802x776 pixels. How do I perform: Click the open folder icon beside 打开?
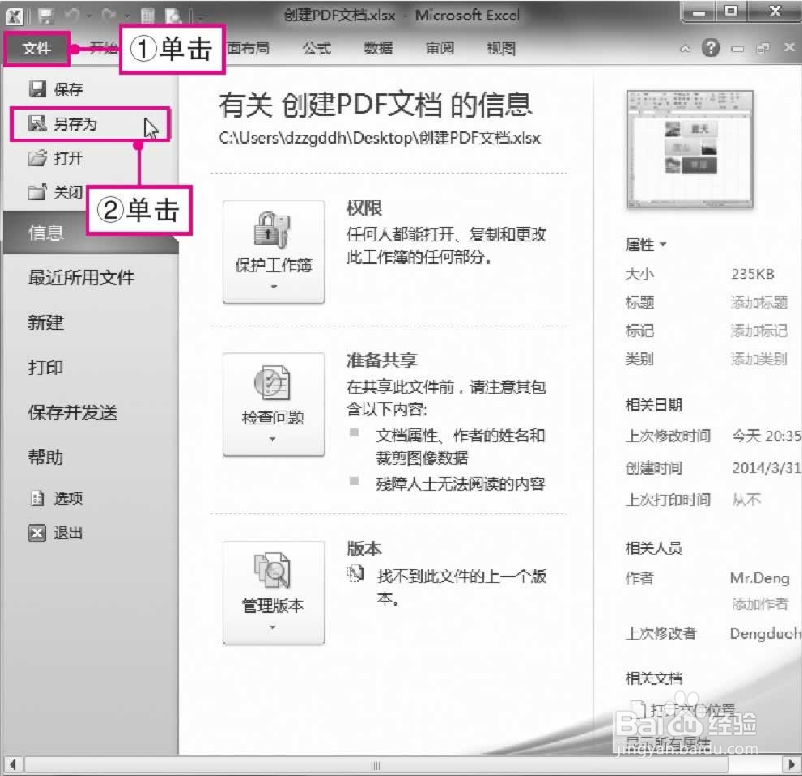pyautogui.click(x=37, y=158)
